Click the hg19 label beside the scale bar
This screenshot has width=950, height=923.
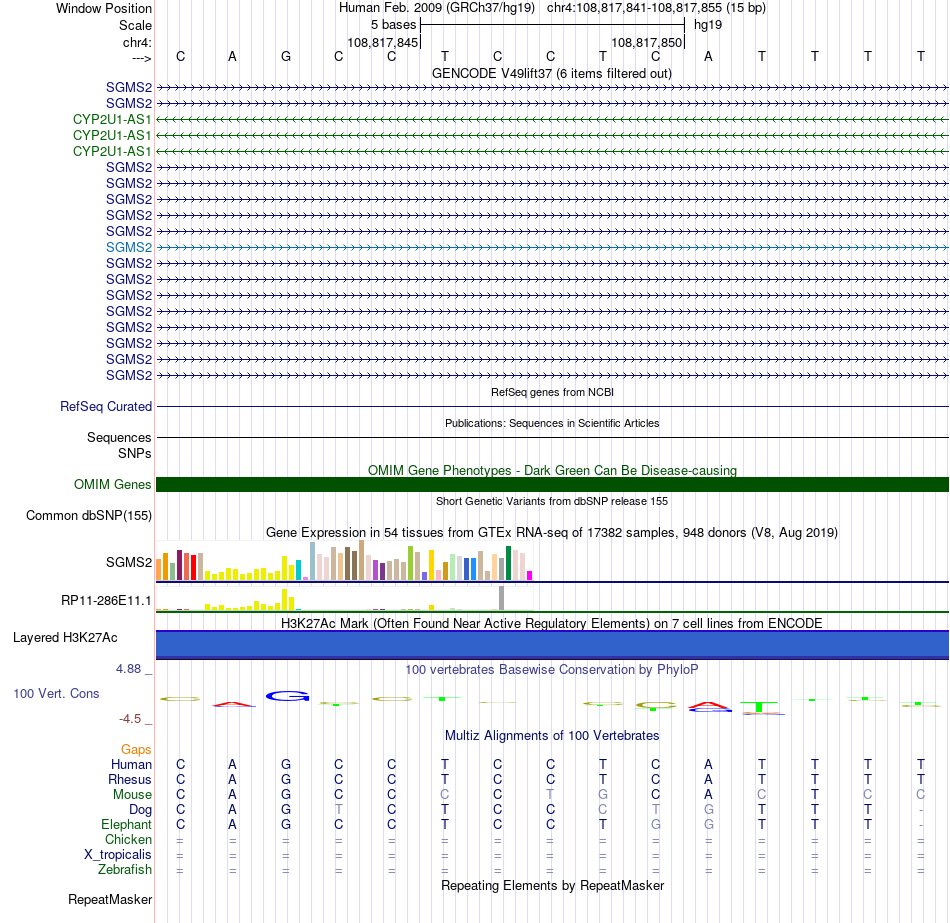tap(708, 25)
